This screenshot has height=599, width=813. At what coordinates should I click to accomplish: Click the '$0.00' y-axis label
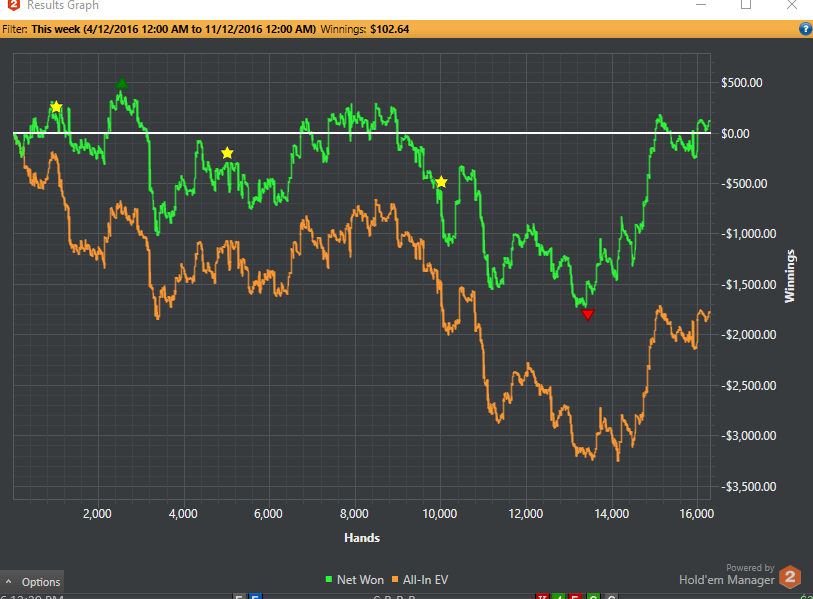pyautogui.click(x=735, y=133)
